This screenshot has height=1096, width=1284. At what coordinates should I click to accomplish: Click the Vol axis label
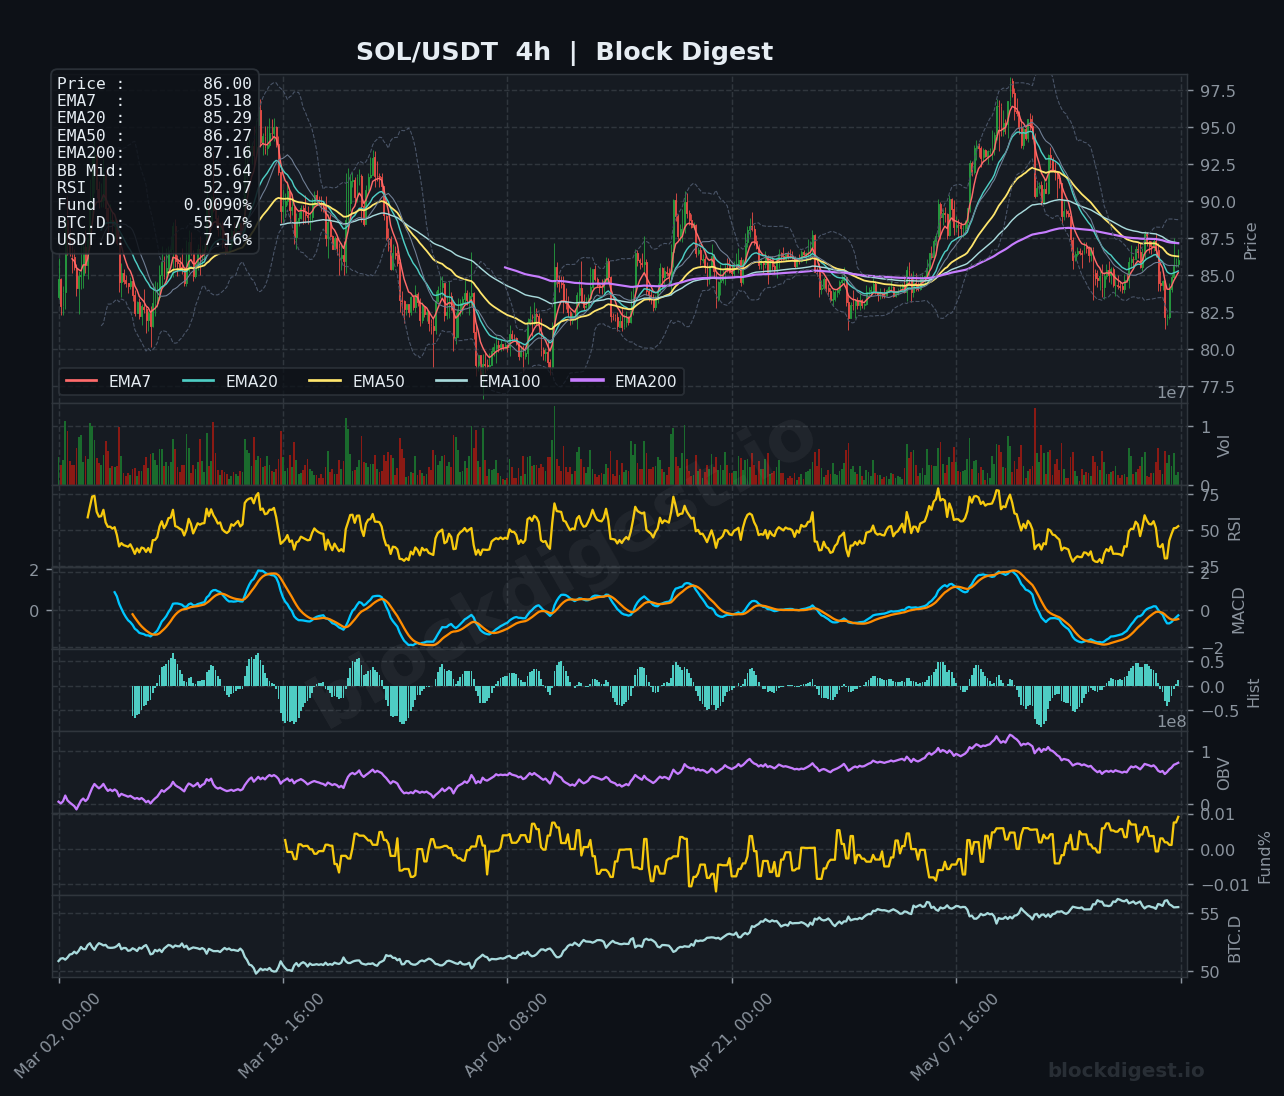click(x=1224, y=446)
